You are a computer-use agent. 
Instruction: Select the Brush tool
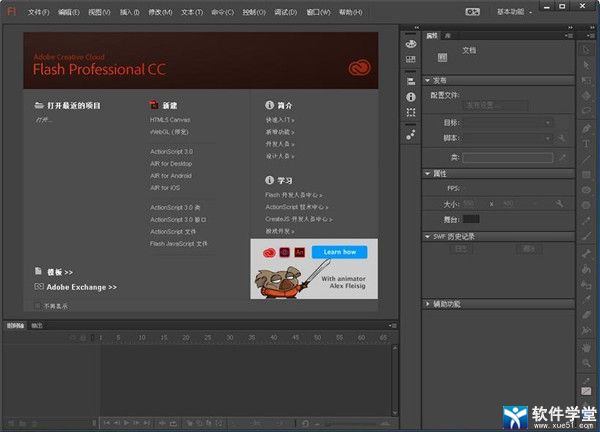pos(586,236)
